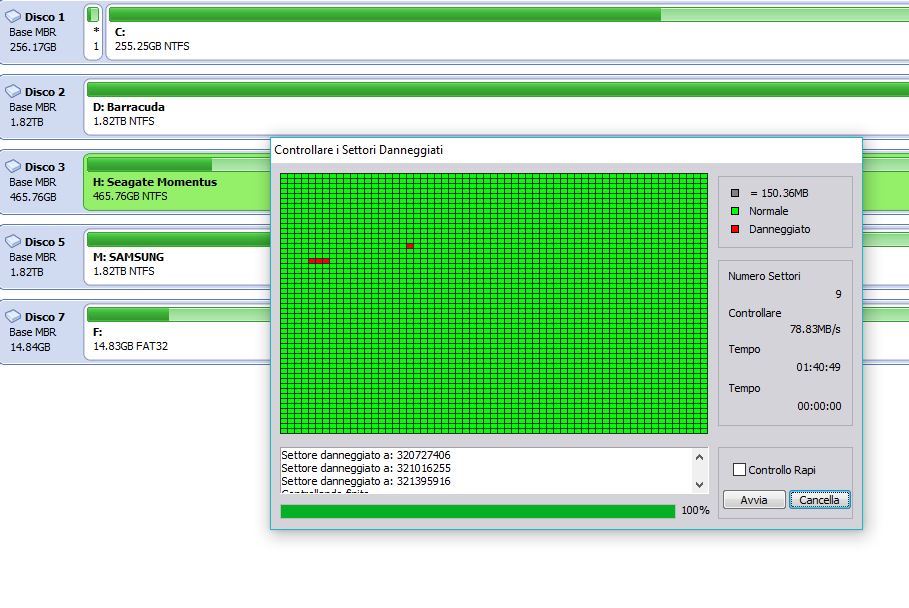
Task: Select the F: 14.83GB FAT32 partition
Action: click(x=177, y=332)
